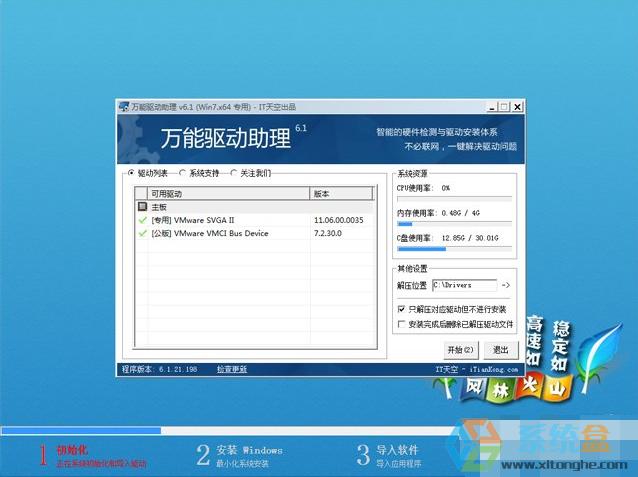Click the 主板 category row label

tap(159, 207)
